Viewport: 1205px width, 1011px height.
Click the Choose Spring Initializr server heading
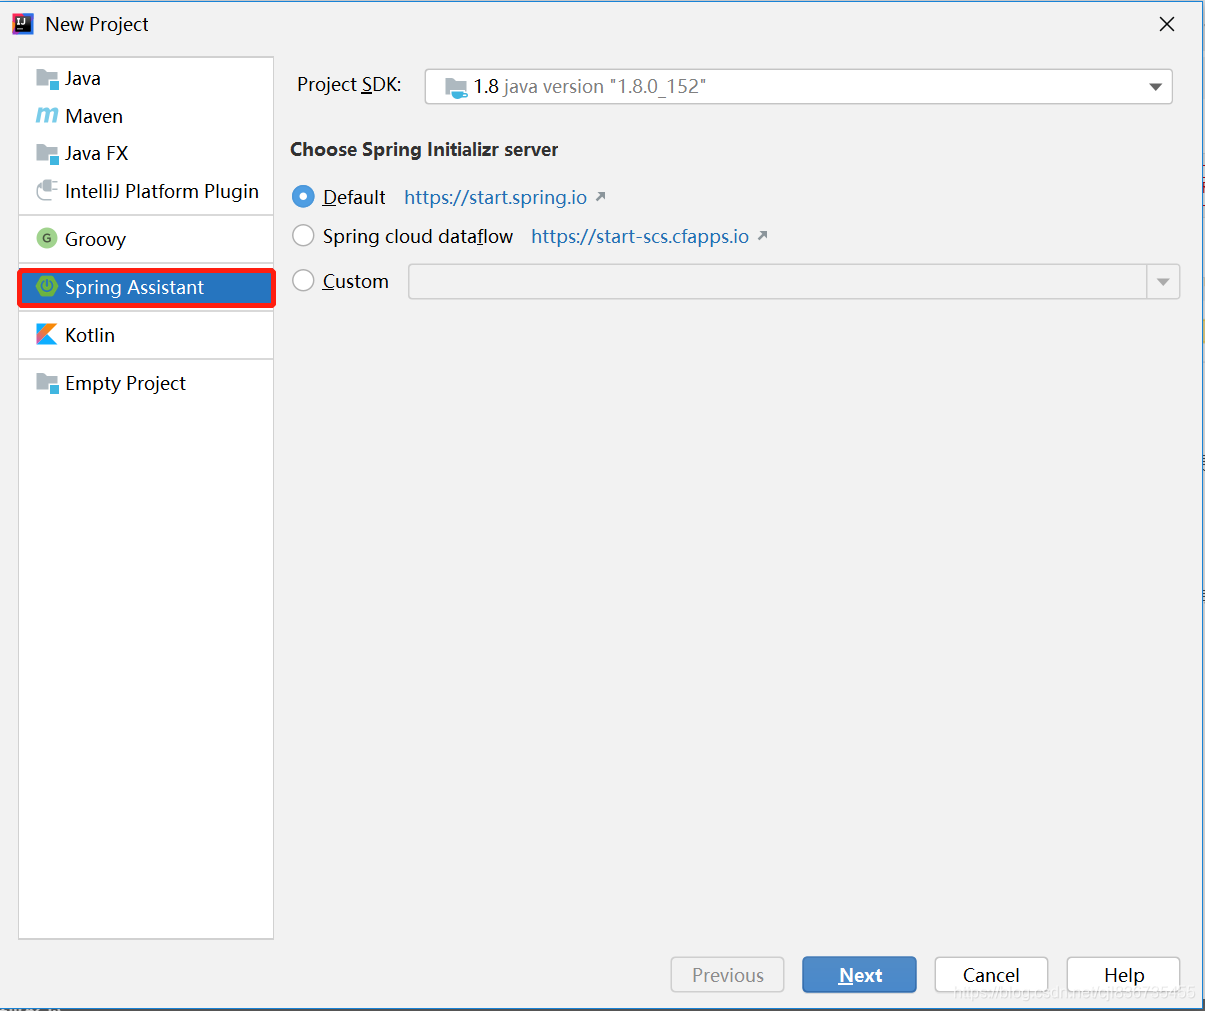click(424, 150)
